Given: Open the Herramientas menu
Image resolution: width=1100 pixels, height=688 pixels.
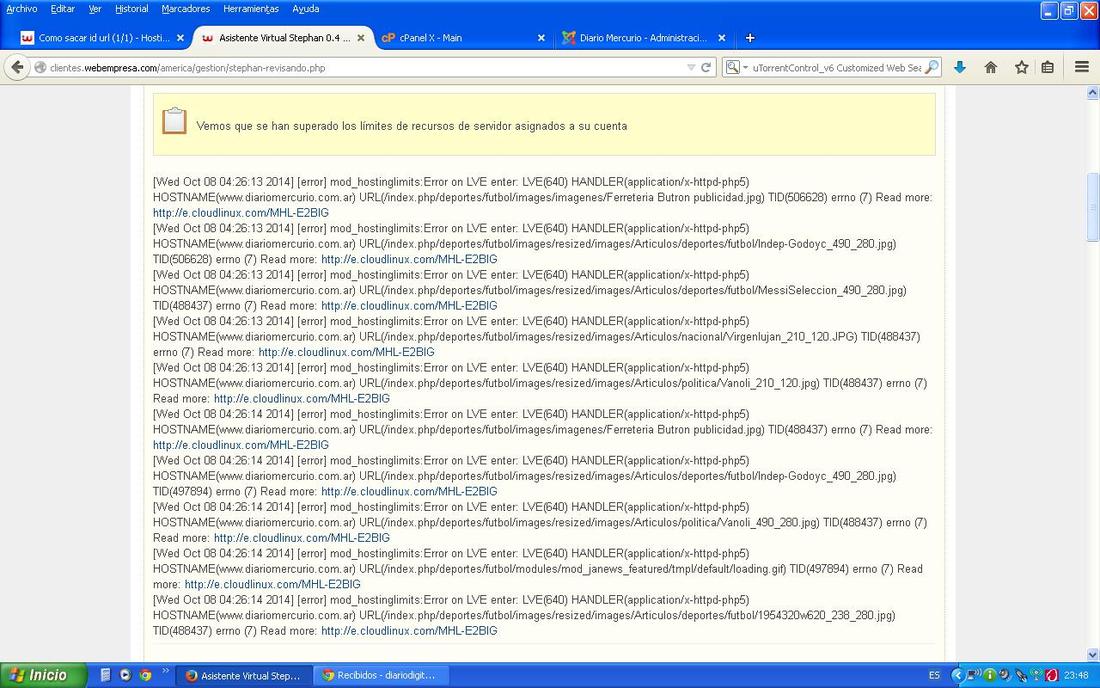Looking at the screenshot, I should [250, 9].
